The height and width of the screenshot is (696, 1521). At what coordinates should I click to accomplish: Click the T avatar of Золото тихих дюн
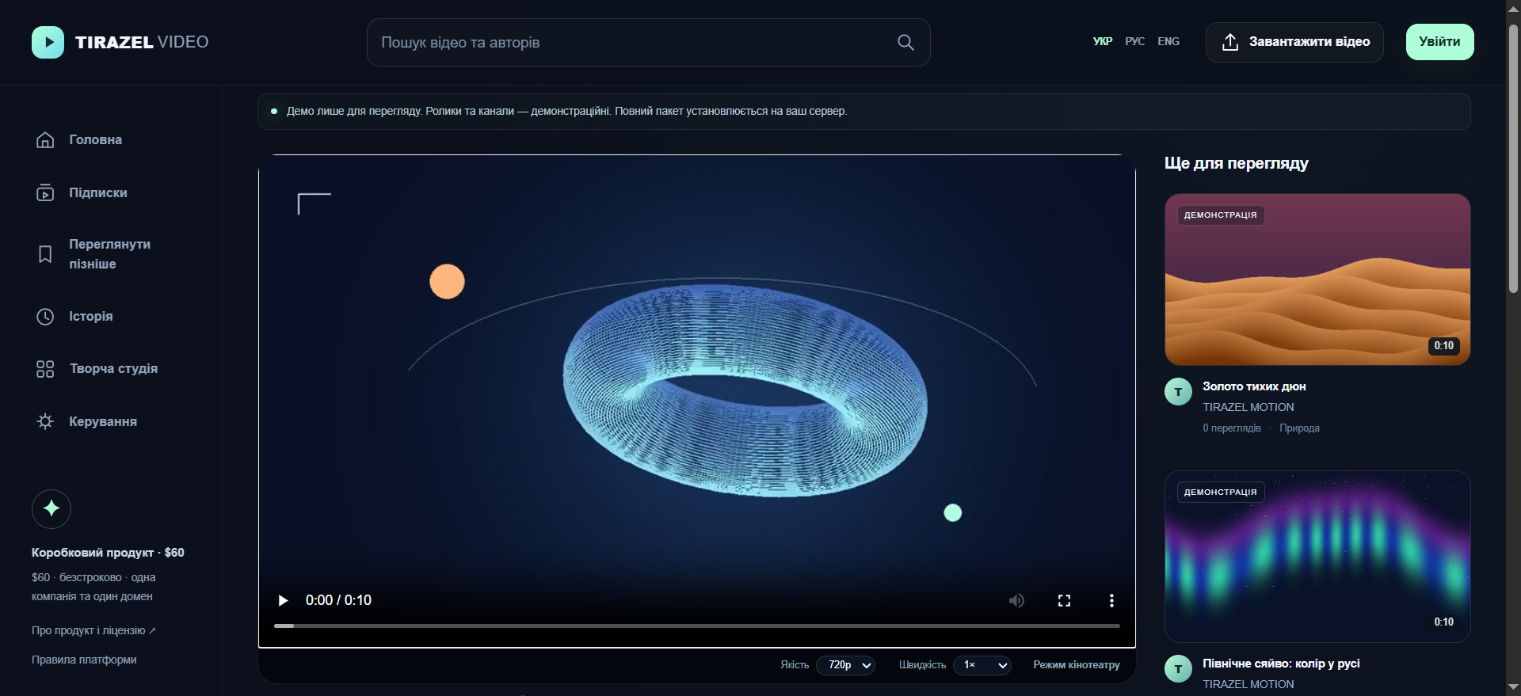coord(1179,392)
